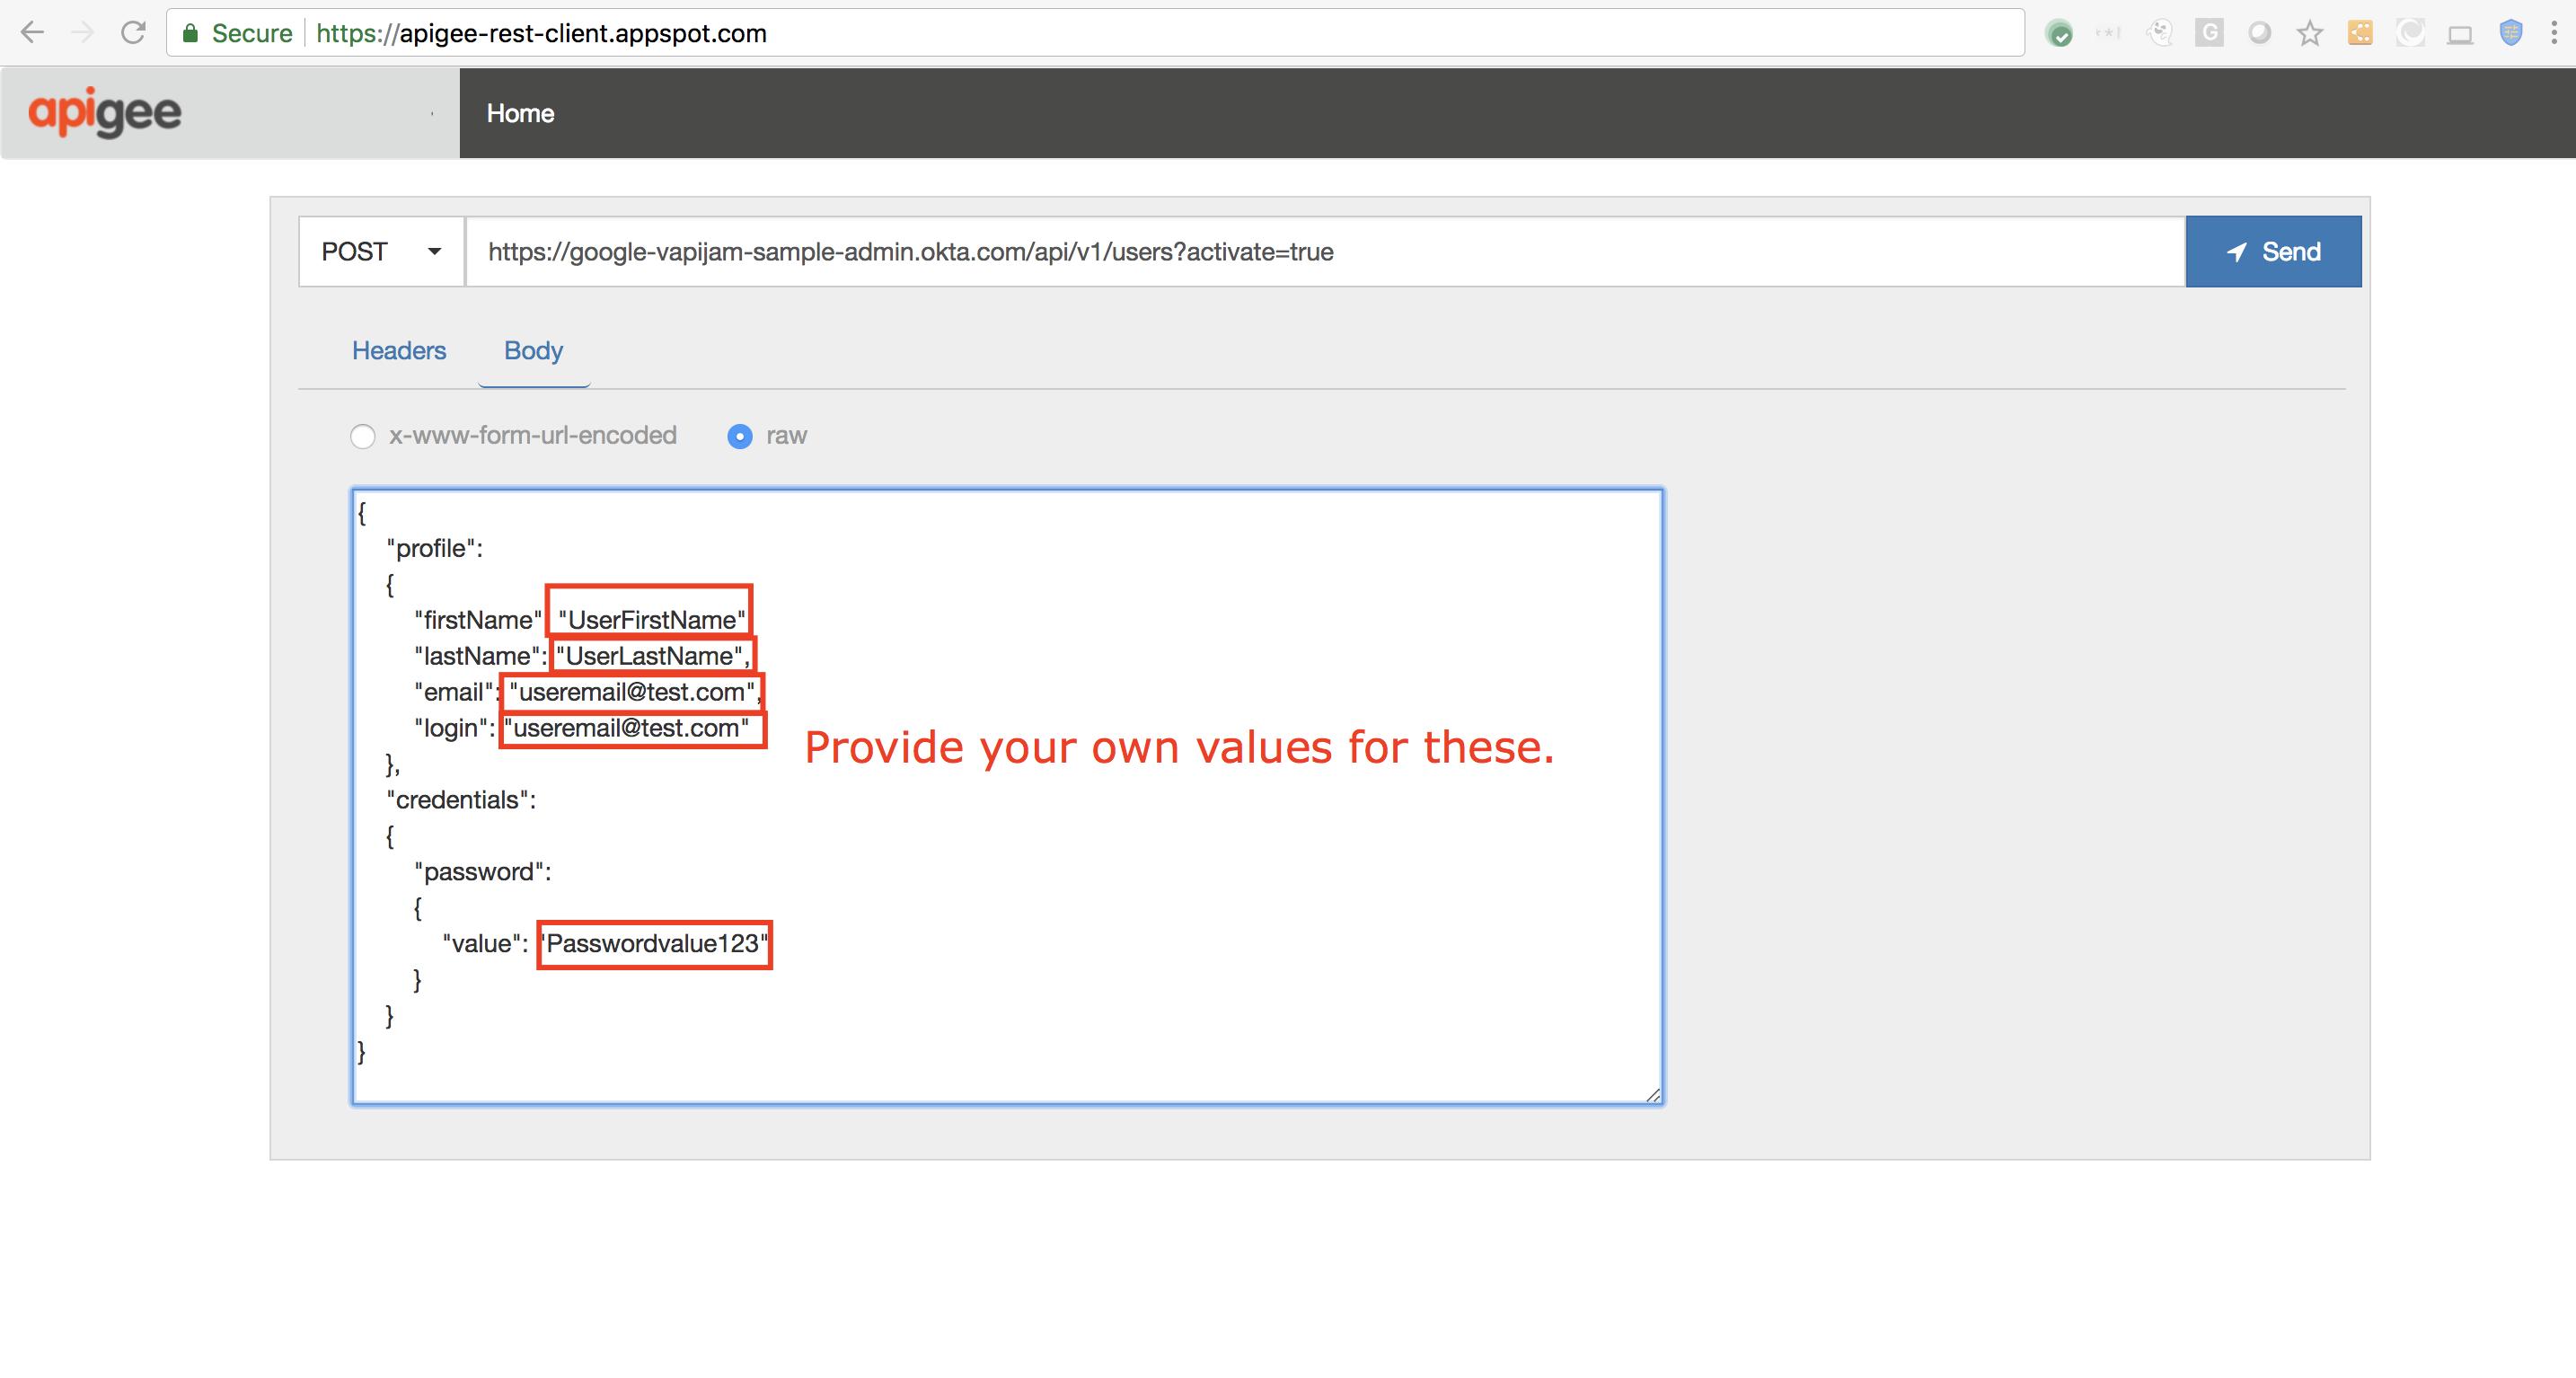2576x1378 pixels.
Task: Click the gray G extension icon
Action: [x=2209, y=33]
